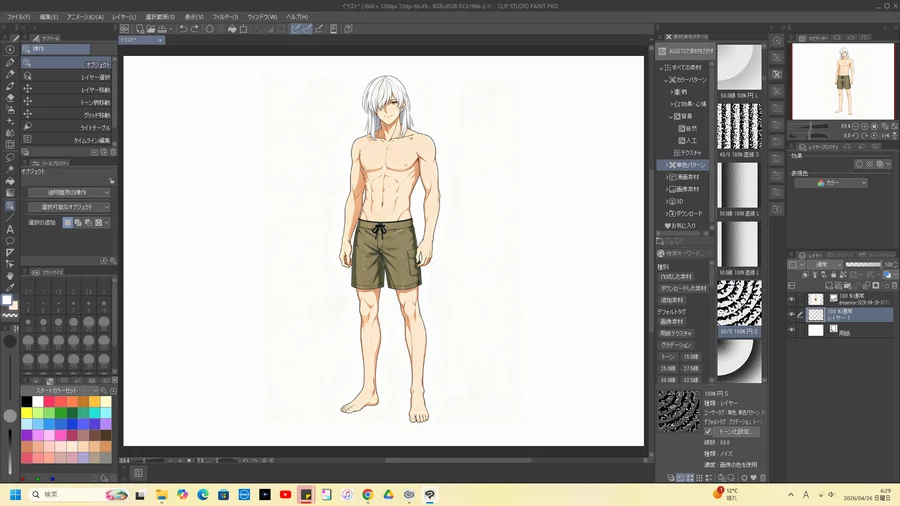The width and height of the screenshot is (900, 506).
Task: Open the 透明箇所の操作 dropdown
Action: (69, 193)
